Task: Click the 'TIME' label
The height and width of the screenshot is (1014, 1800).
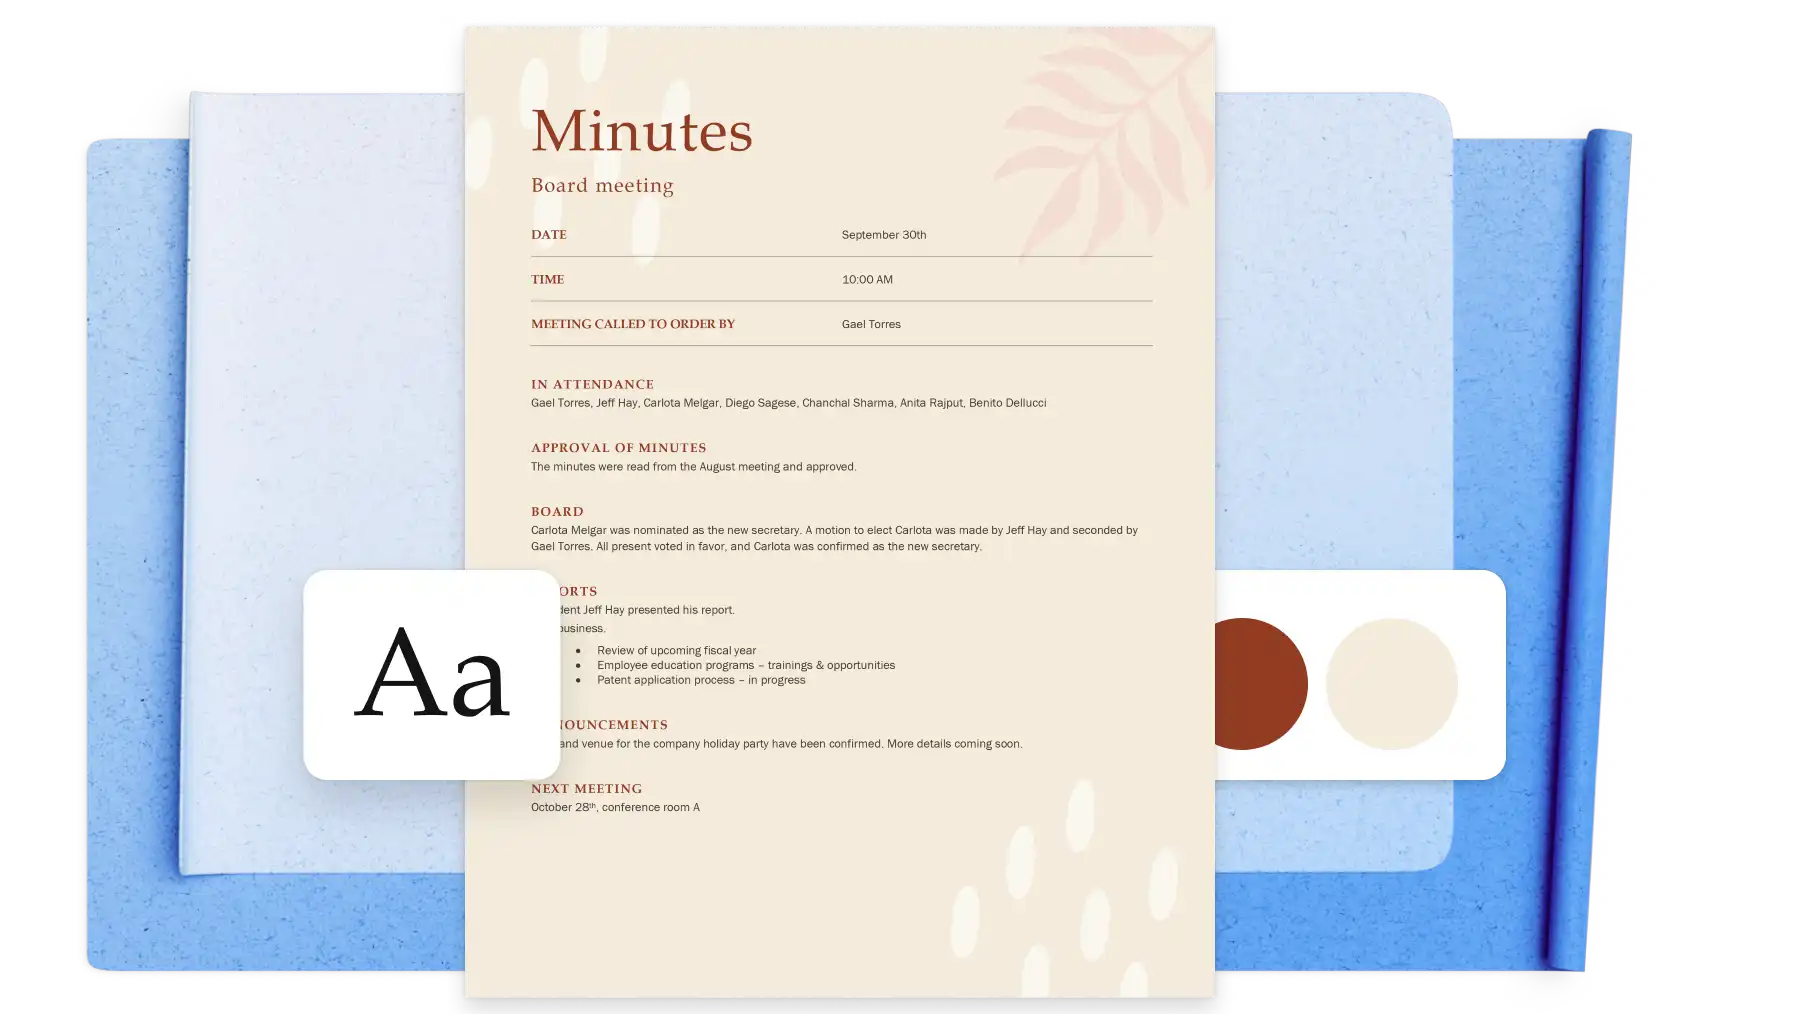Action: click(547, 279)
